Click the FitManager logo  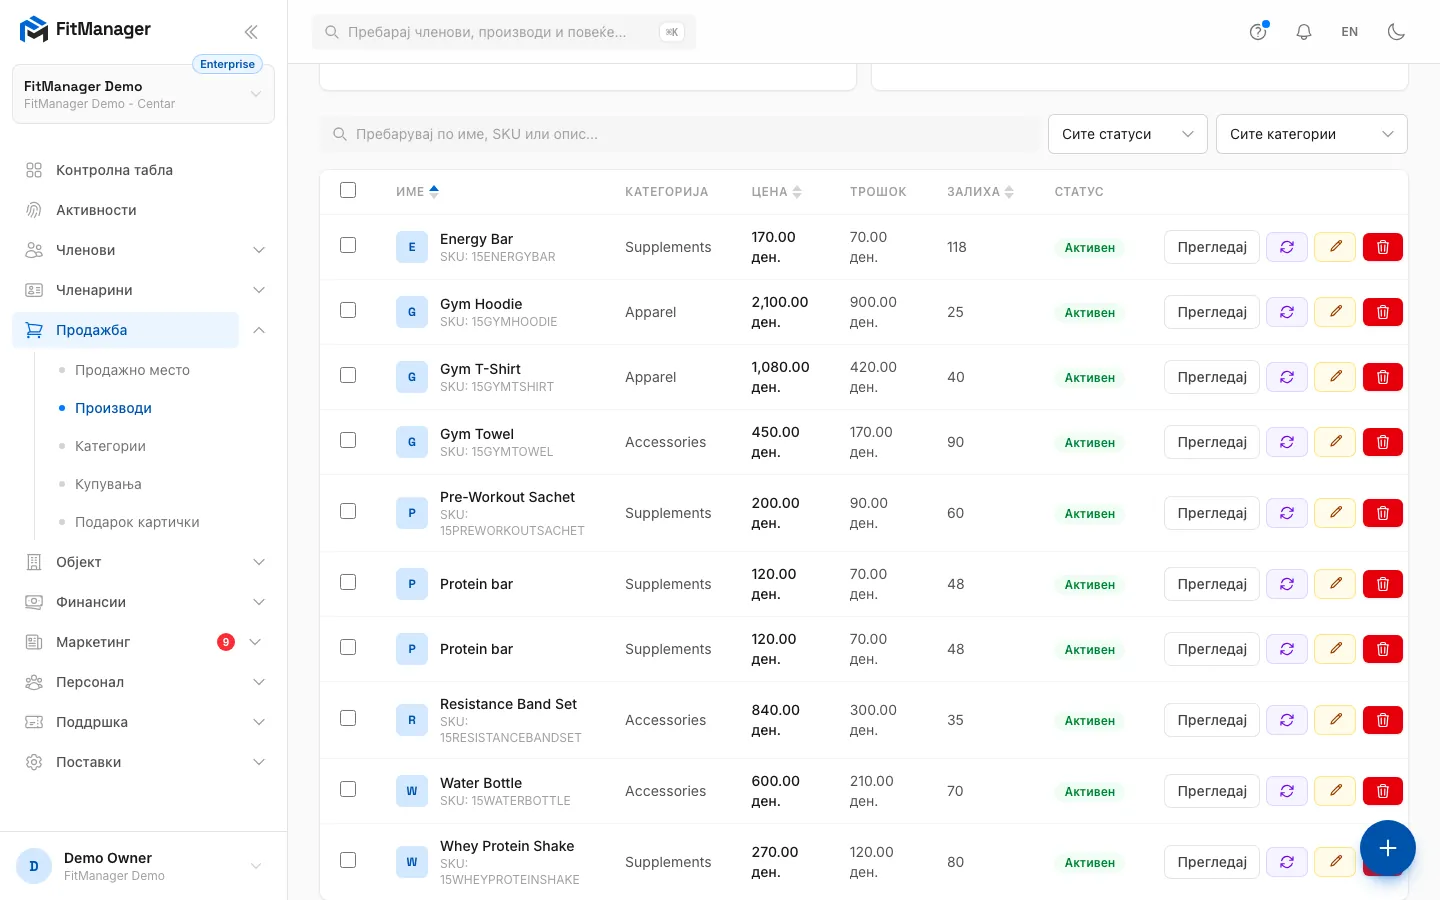pyautogui.click(x=85, y=30)
